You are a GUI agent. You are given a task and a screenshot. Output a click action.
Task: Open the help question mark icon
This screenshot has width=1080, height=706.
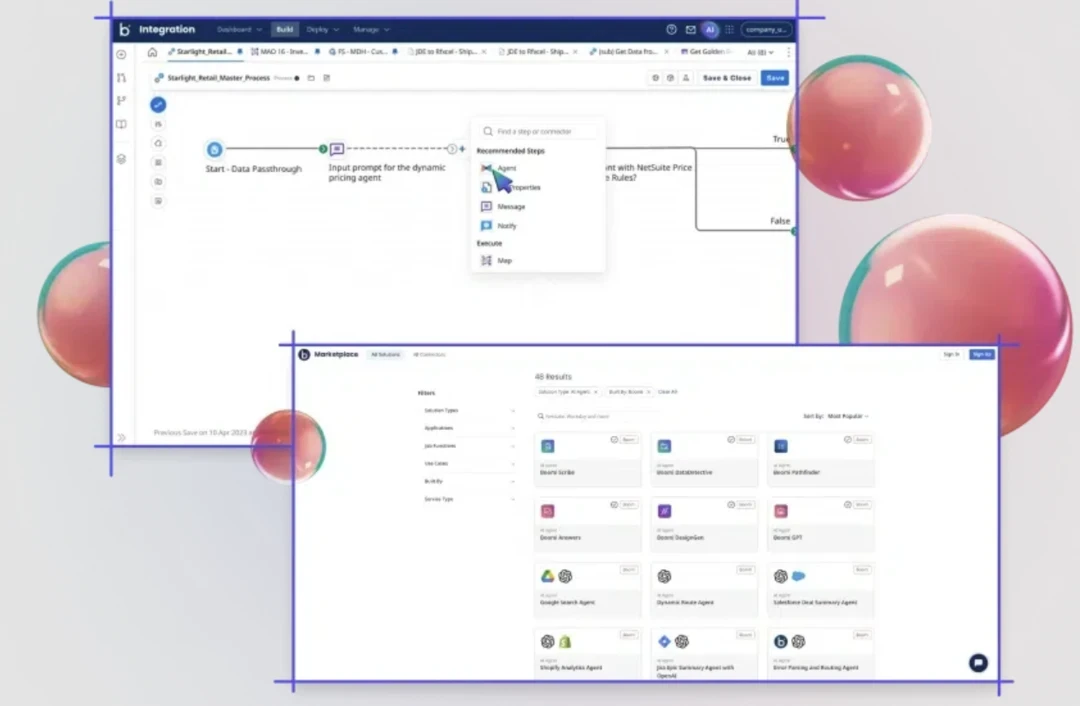pos(672,30)
